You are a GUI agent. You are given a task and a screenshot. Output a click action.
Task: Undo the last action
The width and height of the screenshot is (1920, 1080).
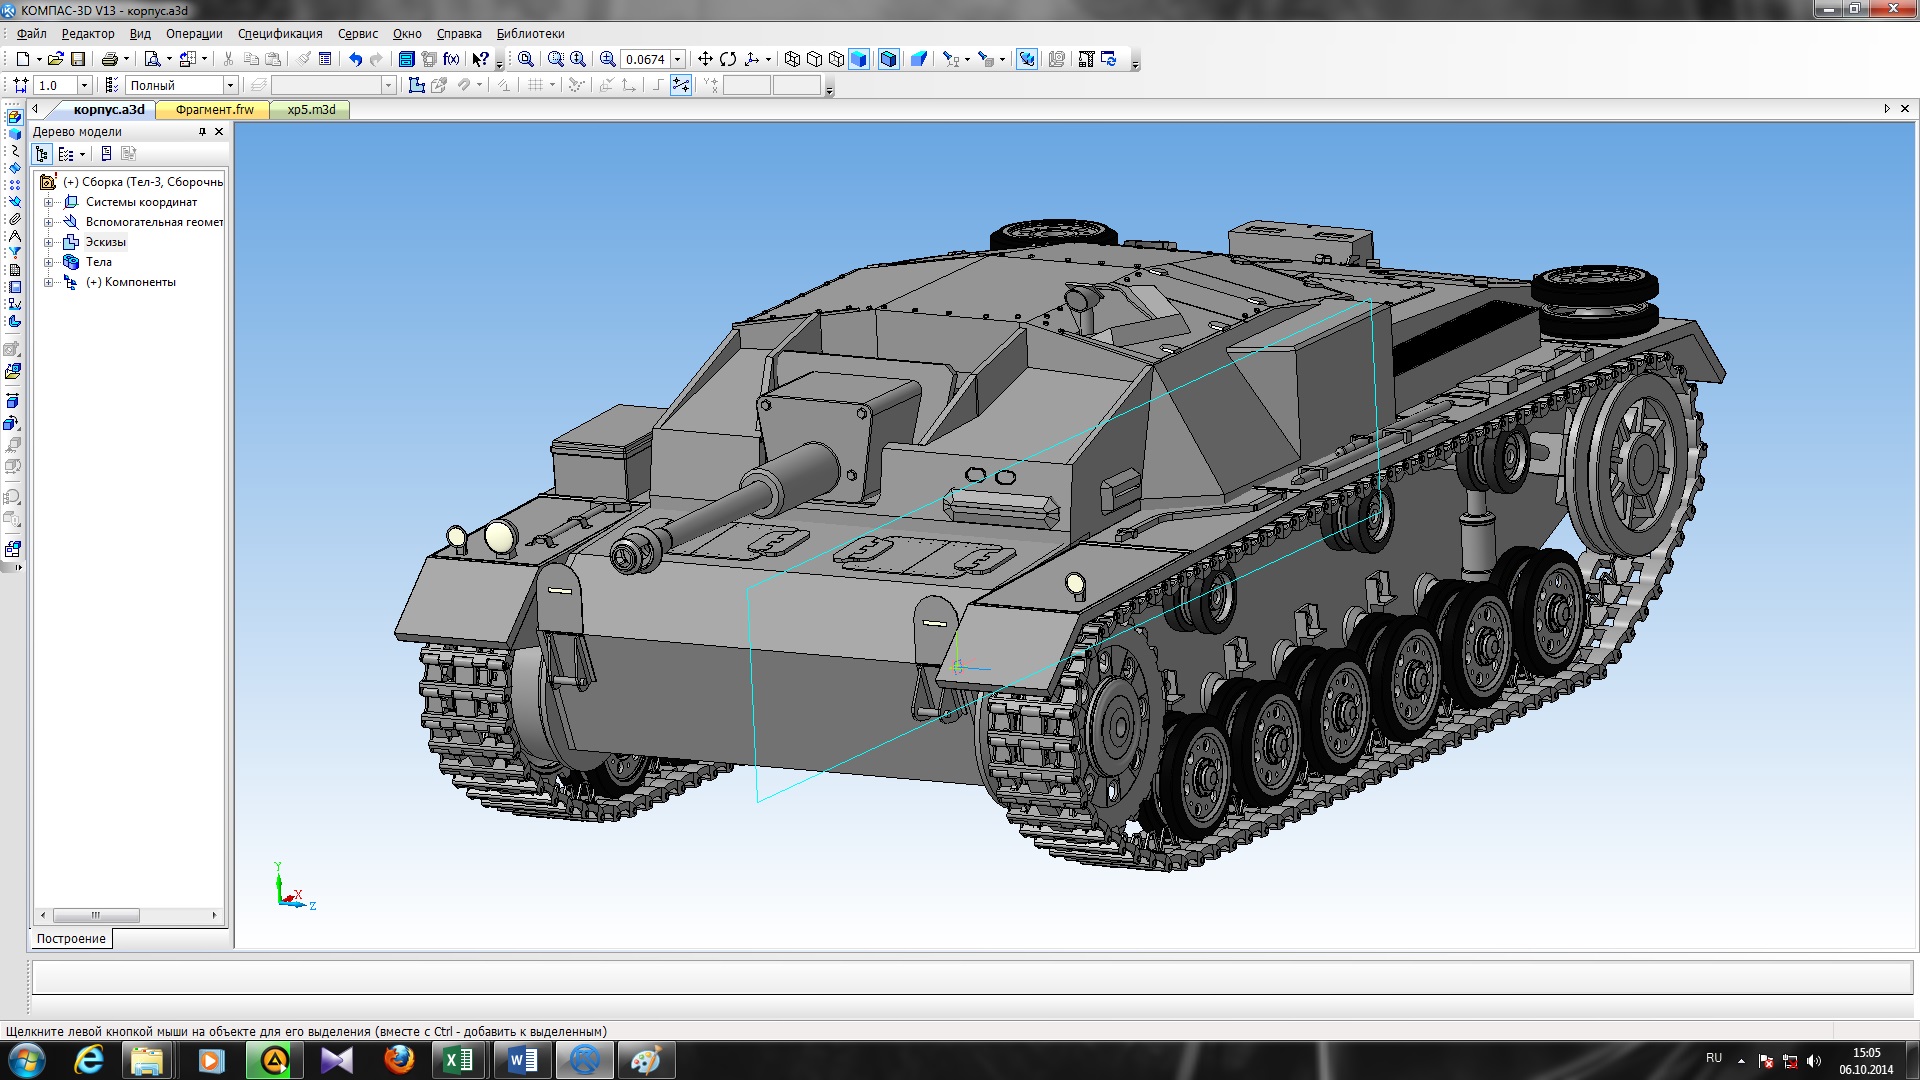(x=355, y=59)
